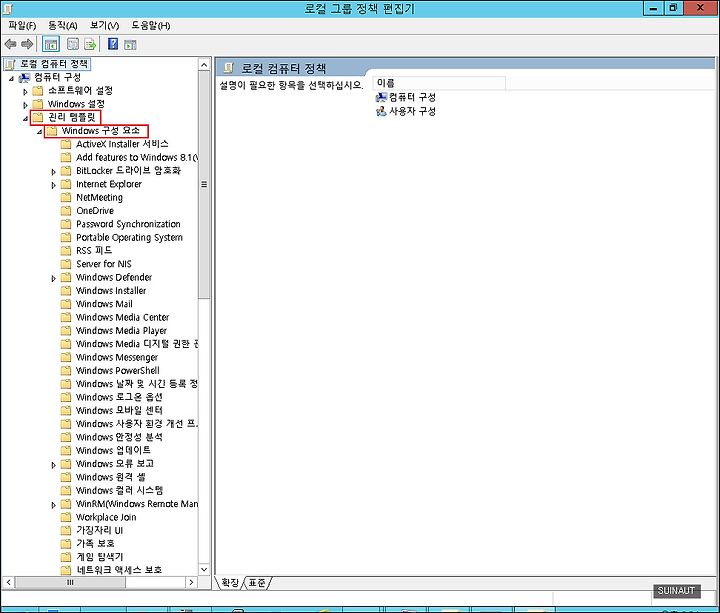Click the Forward arrow toolbar icon

[27, 44]
